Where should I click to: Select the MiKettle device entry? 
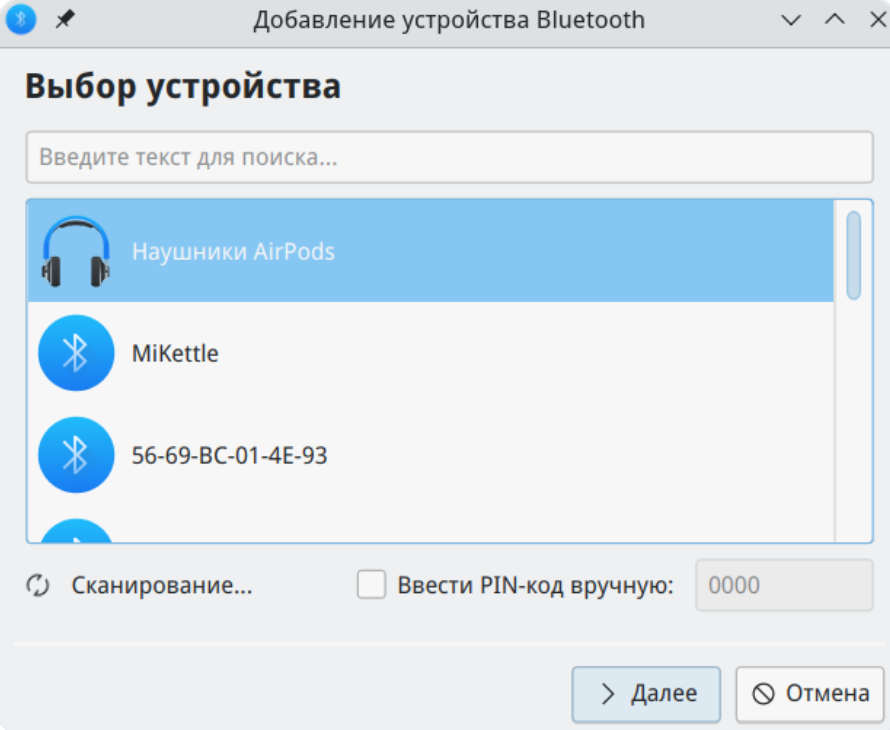[175, 353]
